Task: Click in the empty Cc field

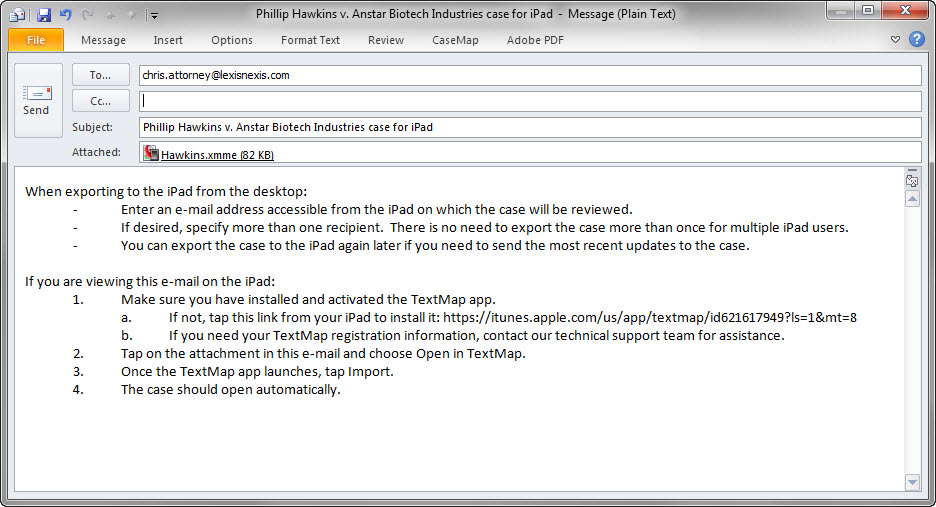Action: click(x=530, y=101)
